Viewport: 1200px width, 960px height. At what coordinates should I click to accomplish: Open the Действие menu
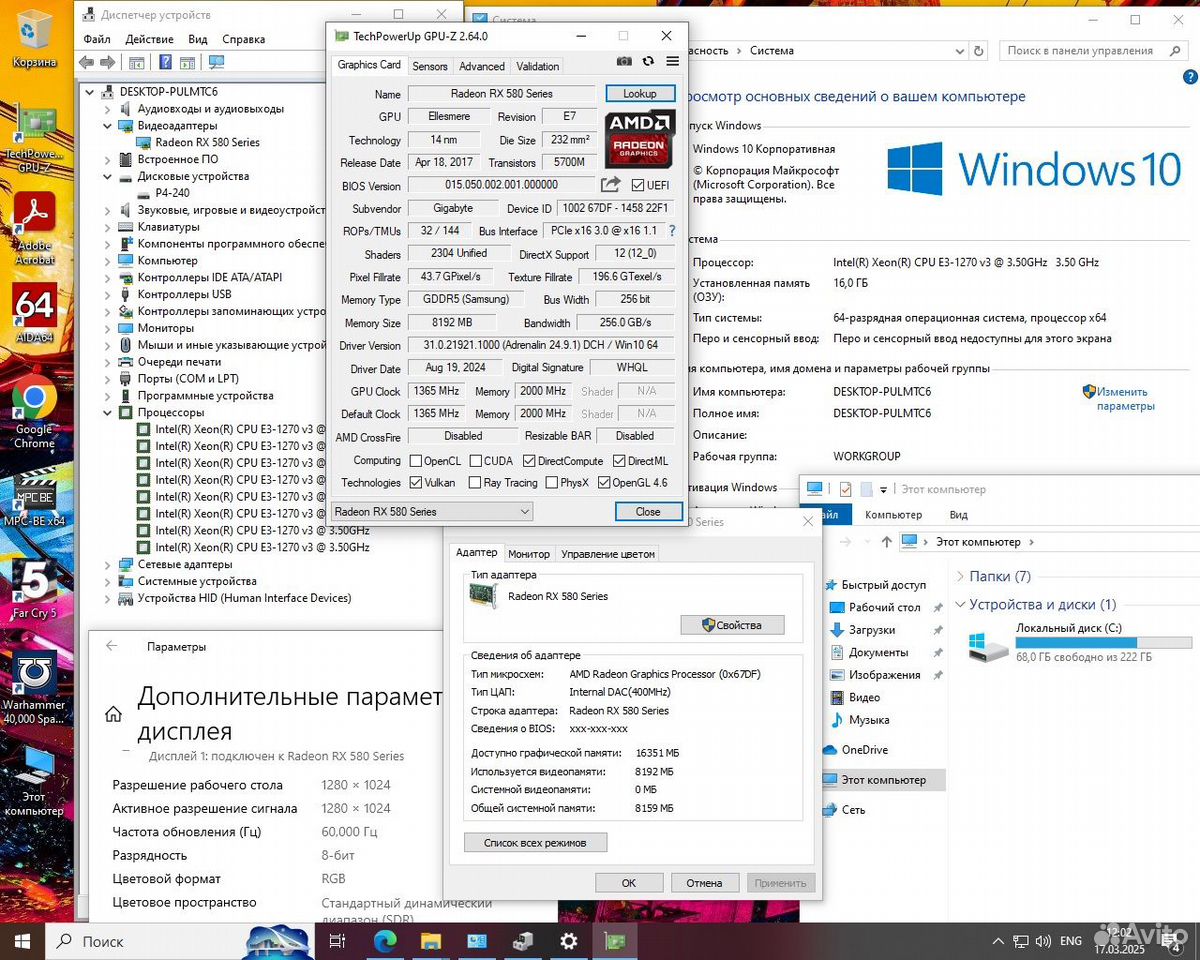coord(150,39)
